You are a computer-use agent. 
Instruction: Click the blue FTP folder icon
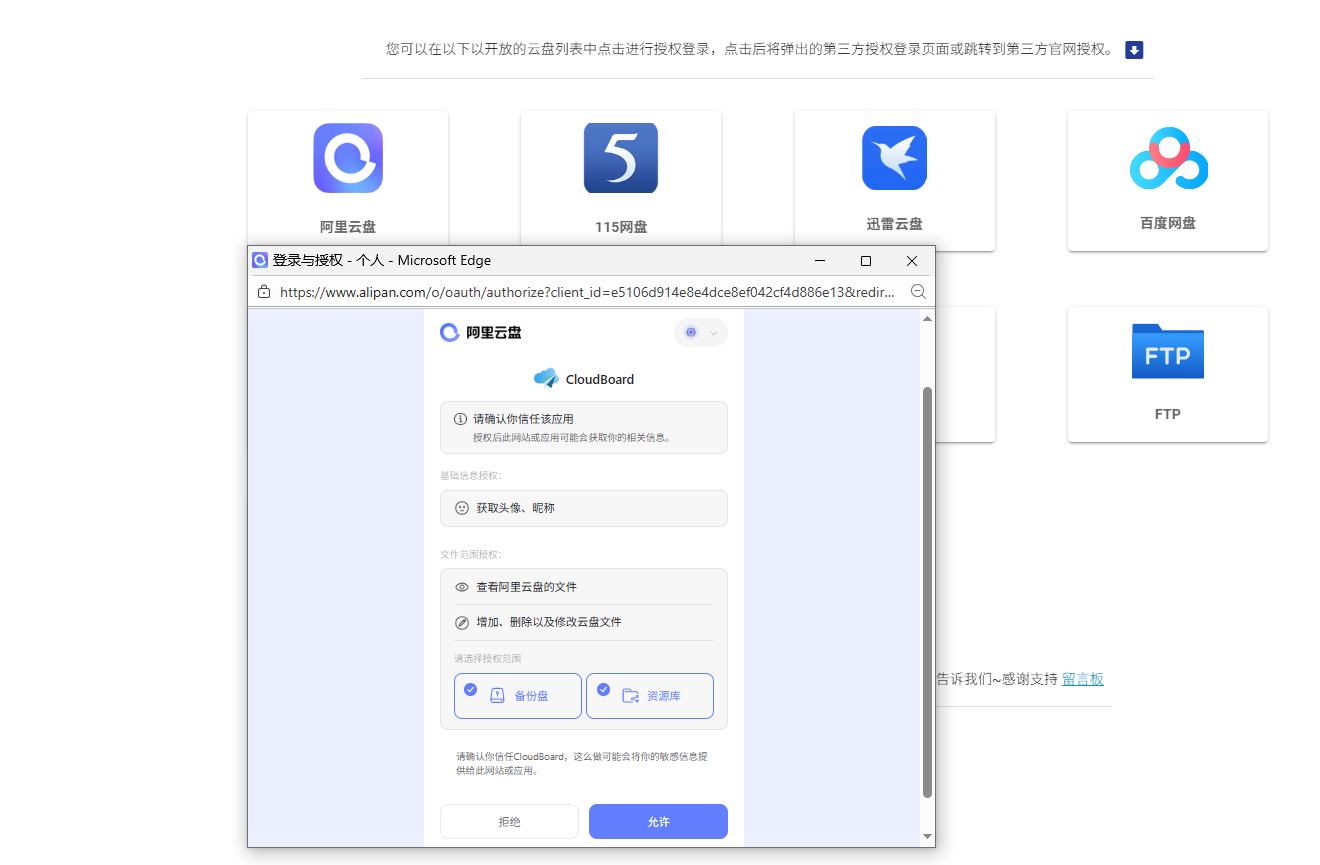click(1167, 352)
